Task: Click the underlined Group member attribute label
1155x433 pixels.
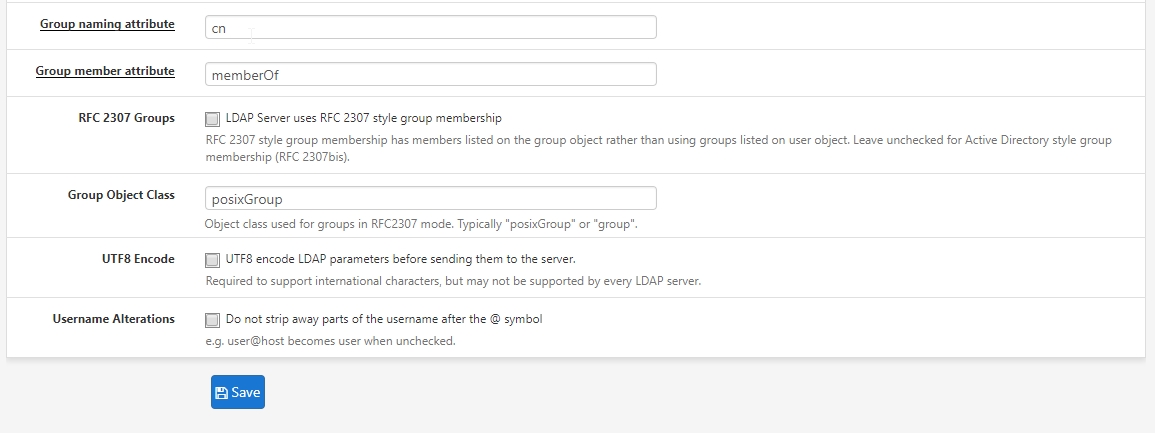Action: pyautogui.click(x=105, y=71)
